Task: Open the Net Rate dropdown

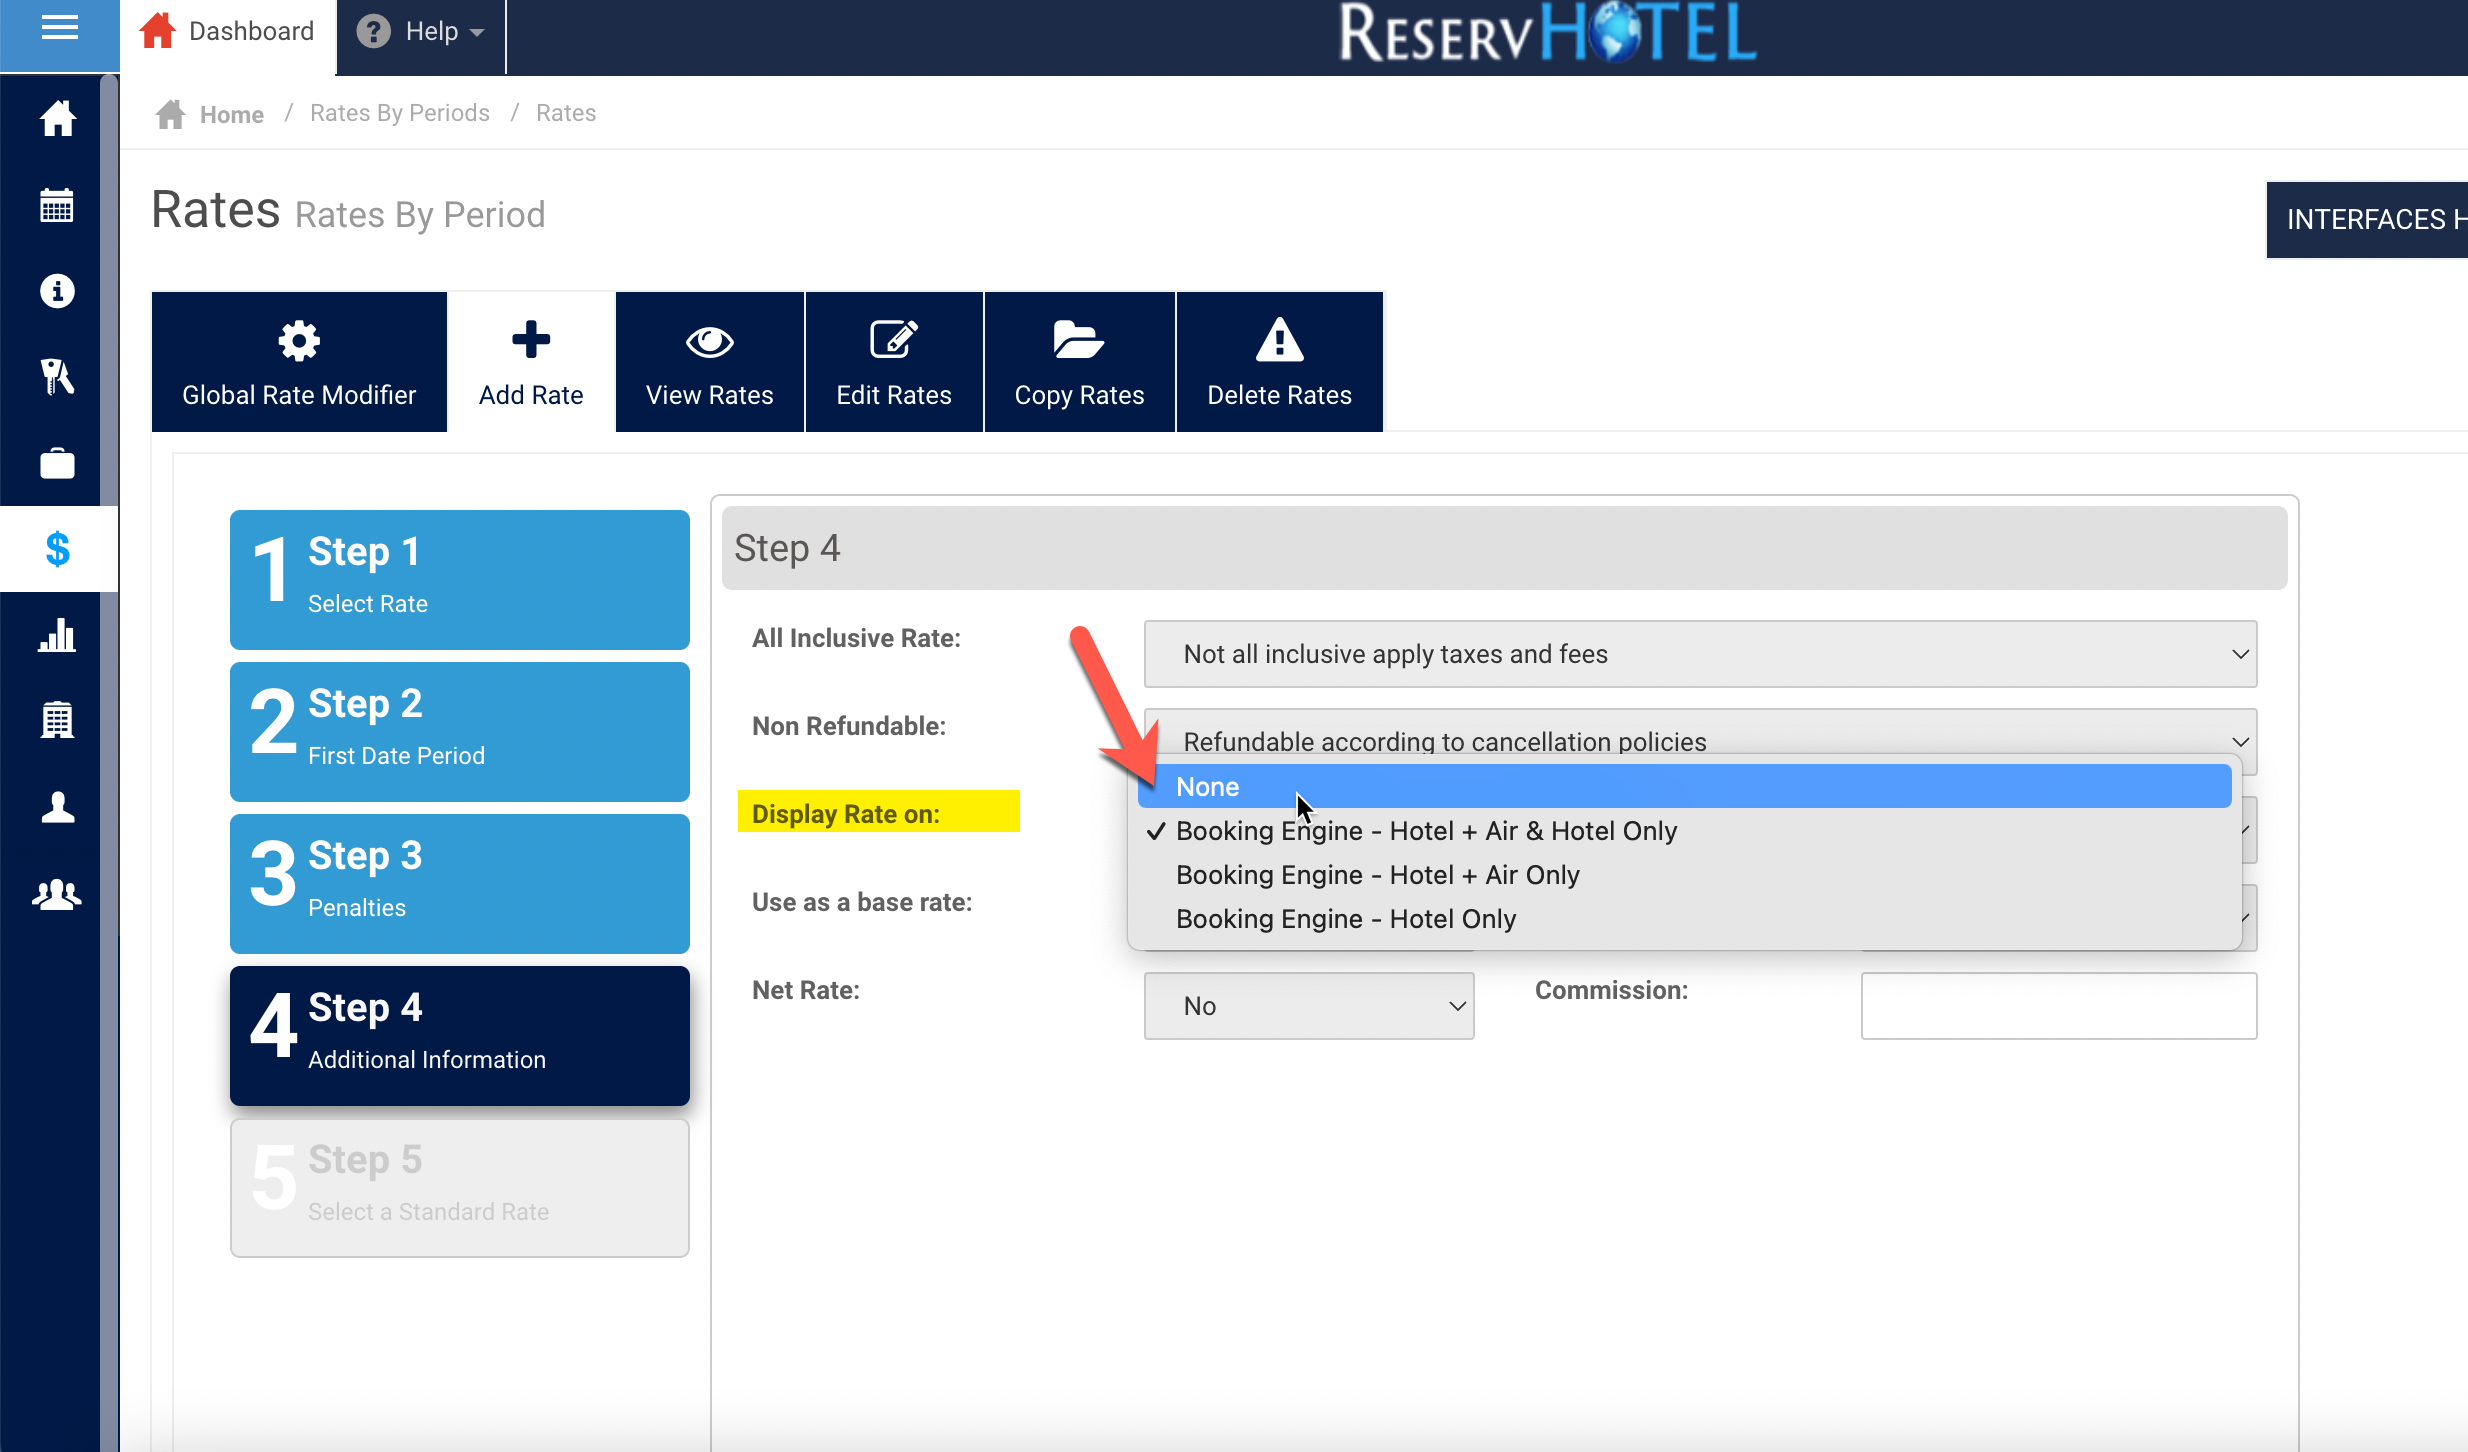Action: point(1308,1006)
